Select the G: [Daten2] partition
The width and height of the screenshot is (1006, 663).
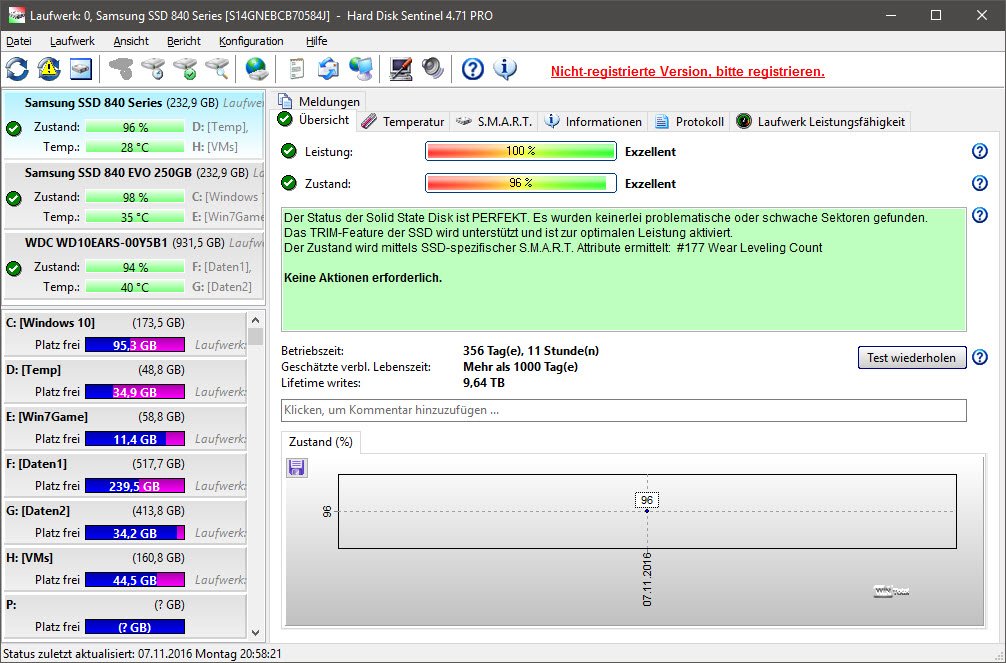point(125,521)
